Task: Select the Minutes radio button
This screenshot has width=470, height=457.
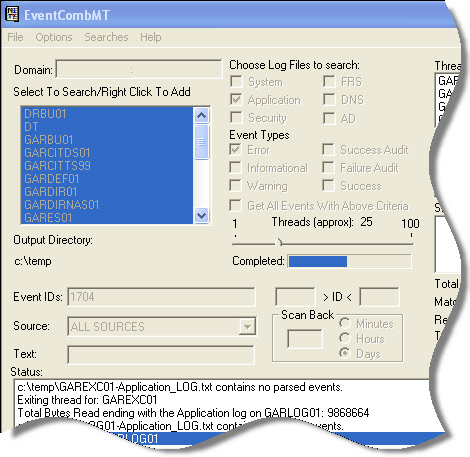Action: click(x=345, y=323)
